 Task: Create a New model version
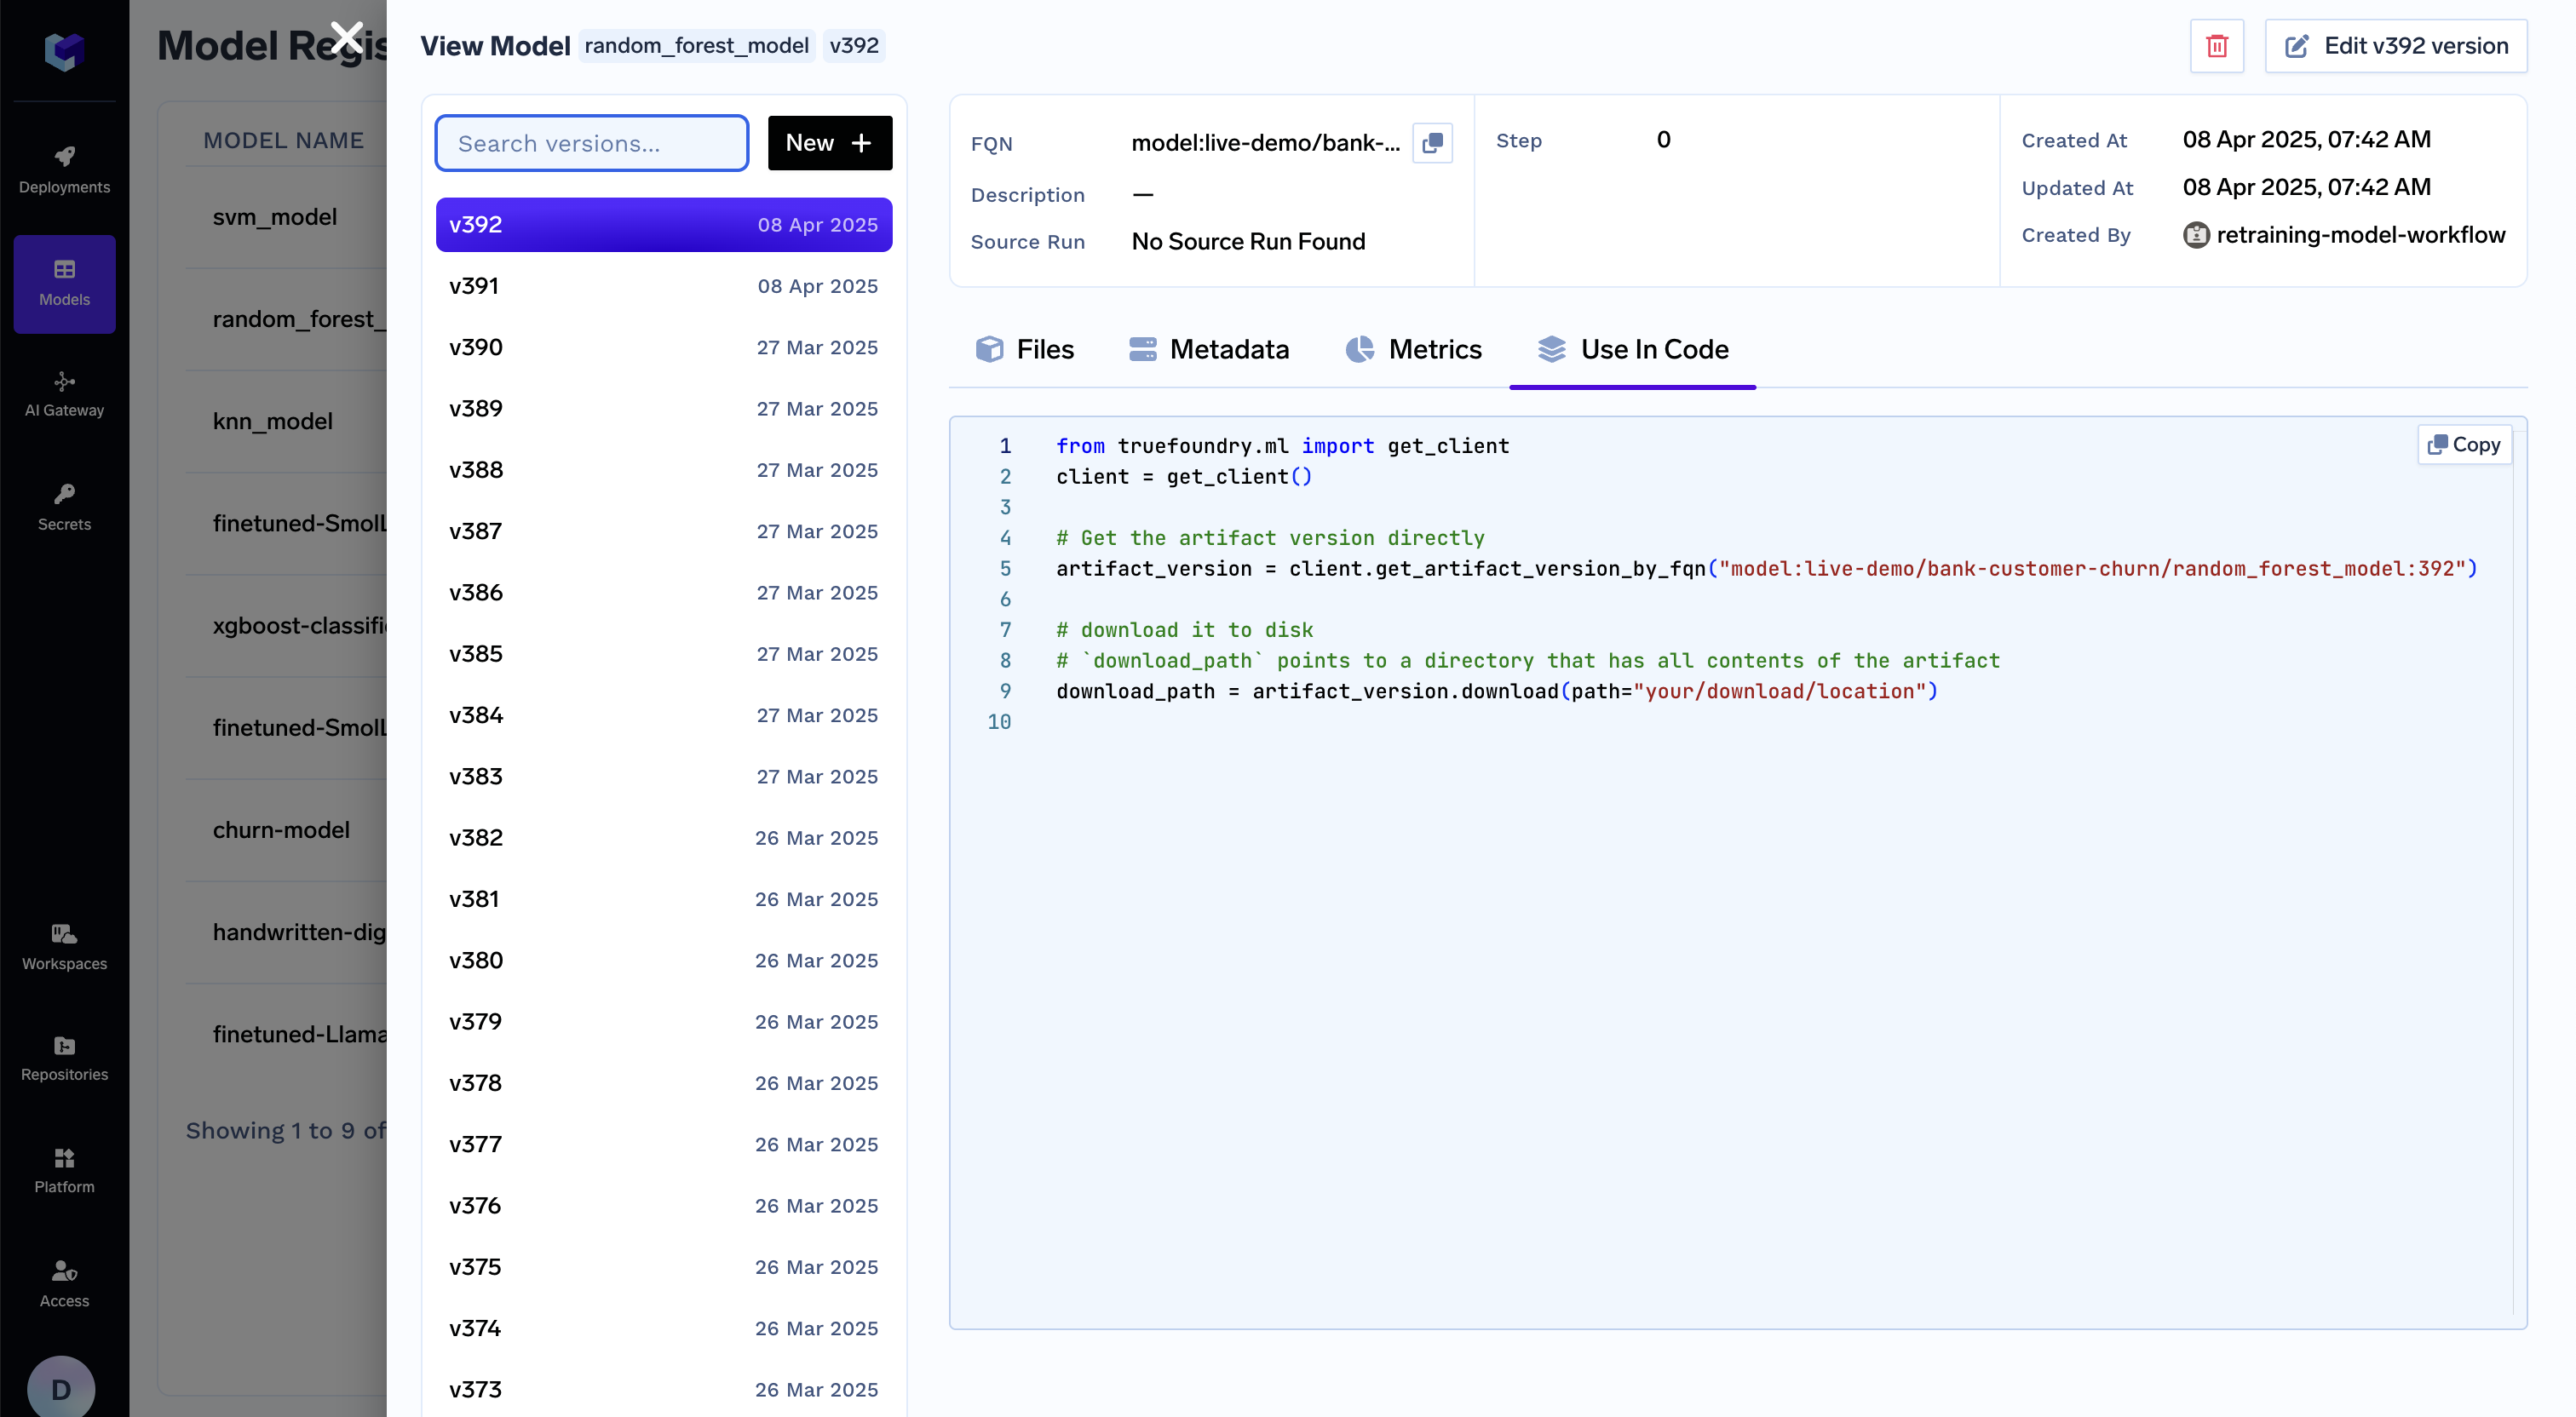click(x=829, y=143)
